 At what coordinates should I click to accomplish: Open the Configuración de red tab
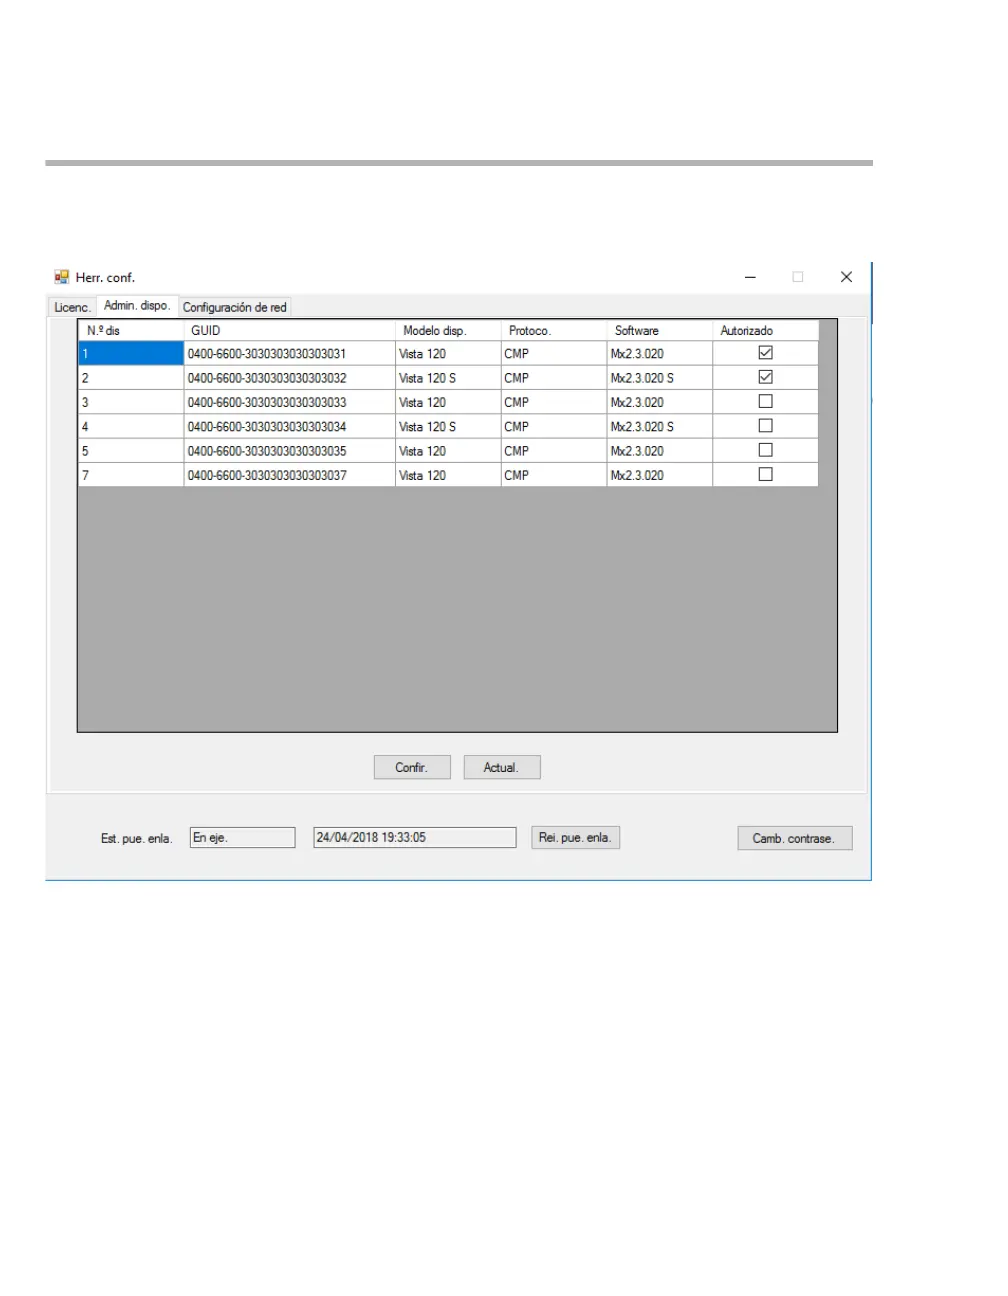coord(235,307)
